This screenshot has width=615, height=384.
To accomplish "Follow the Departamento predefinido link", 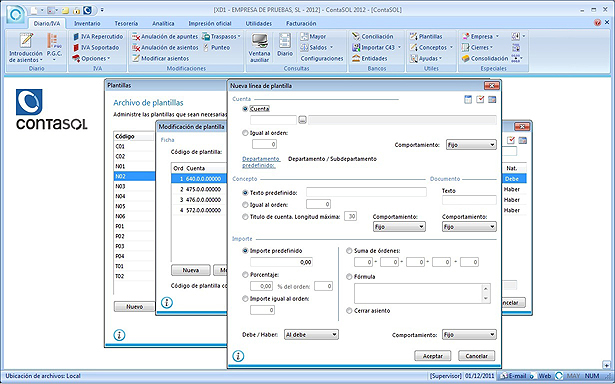I will point(261,162).
